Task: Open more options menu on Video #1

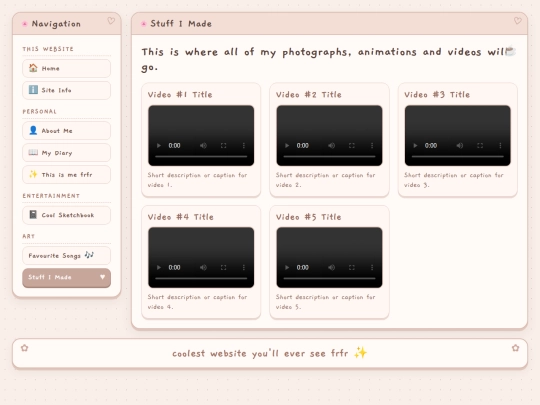Action: pyautogui.click(x=244, y=146)
